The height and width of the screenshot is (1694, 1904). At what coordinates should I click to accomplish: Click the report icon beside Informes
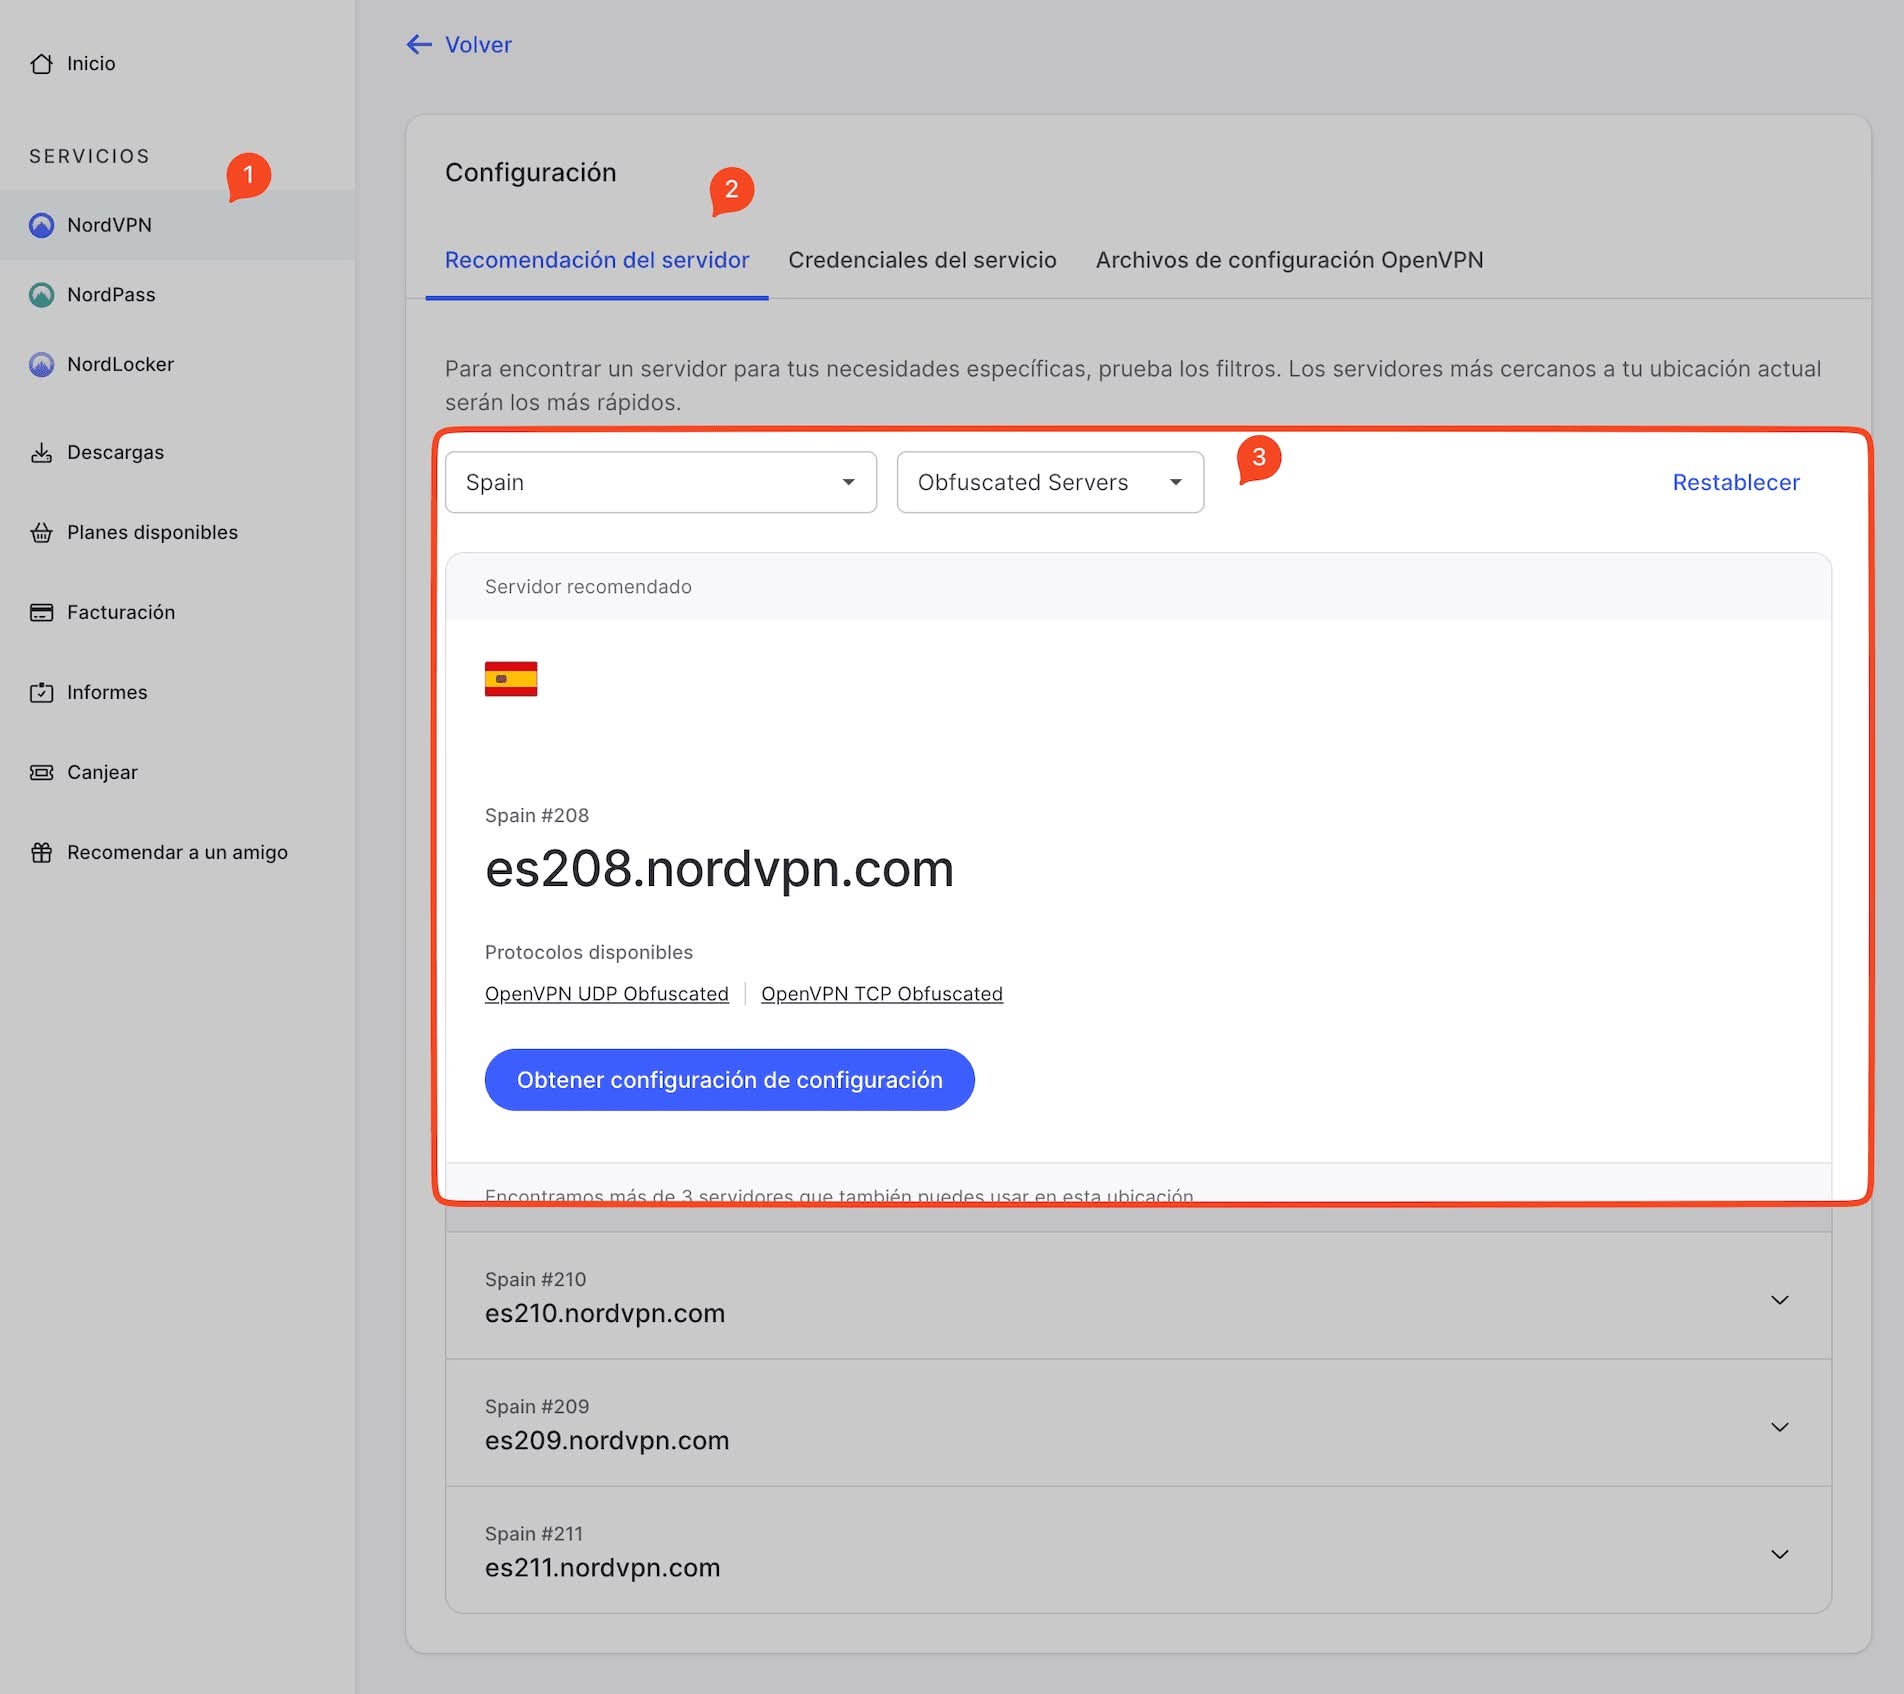(x=41, y=693)
